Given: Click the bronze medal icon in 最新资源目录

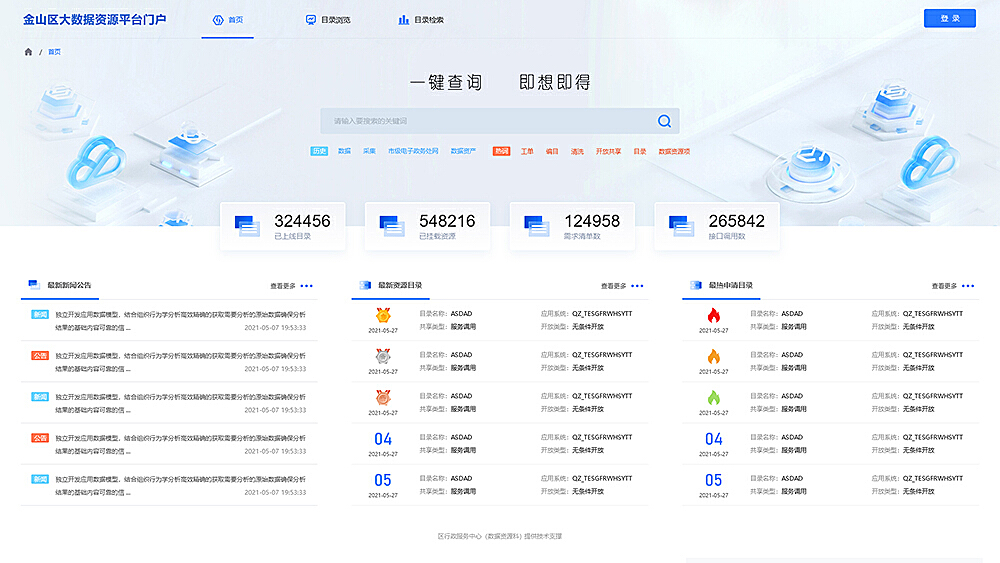Looking at the screenshot, I should (383, 397).
